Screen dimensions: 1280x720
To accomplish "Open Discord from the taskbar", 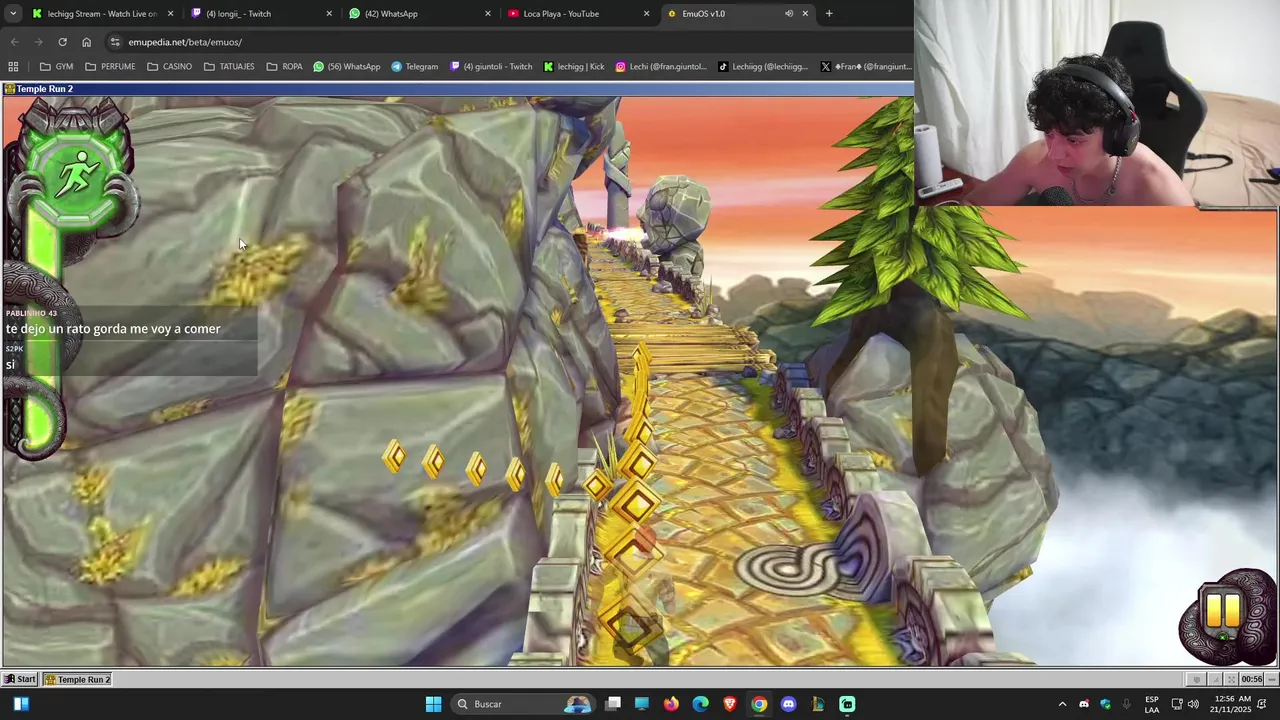I will (788, 704).
